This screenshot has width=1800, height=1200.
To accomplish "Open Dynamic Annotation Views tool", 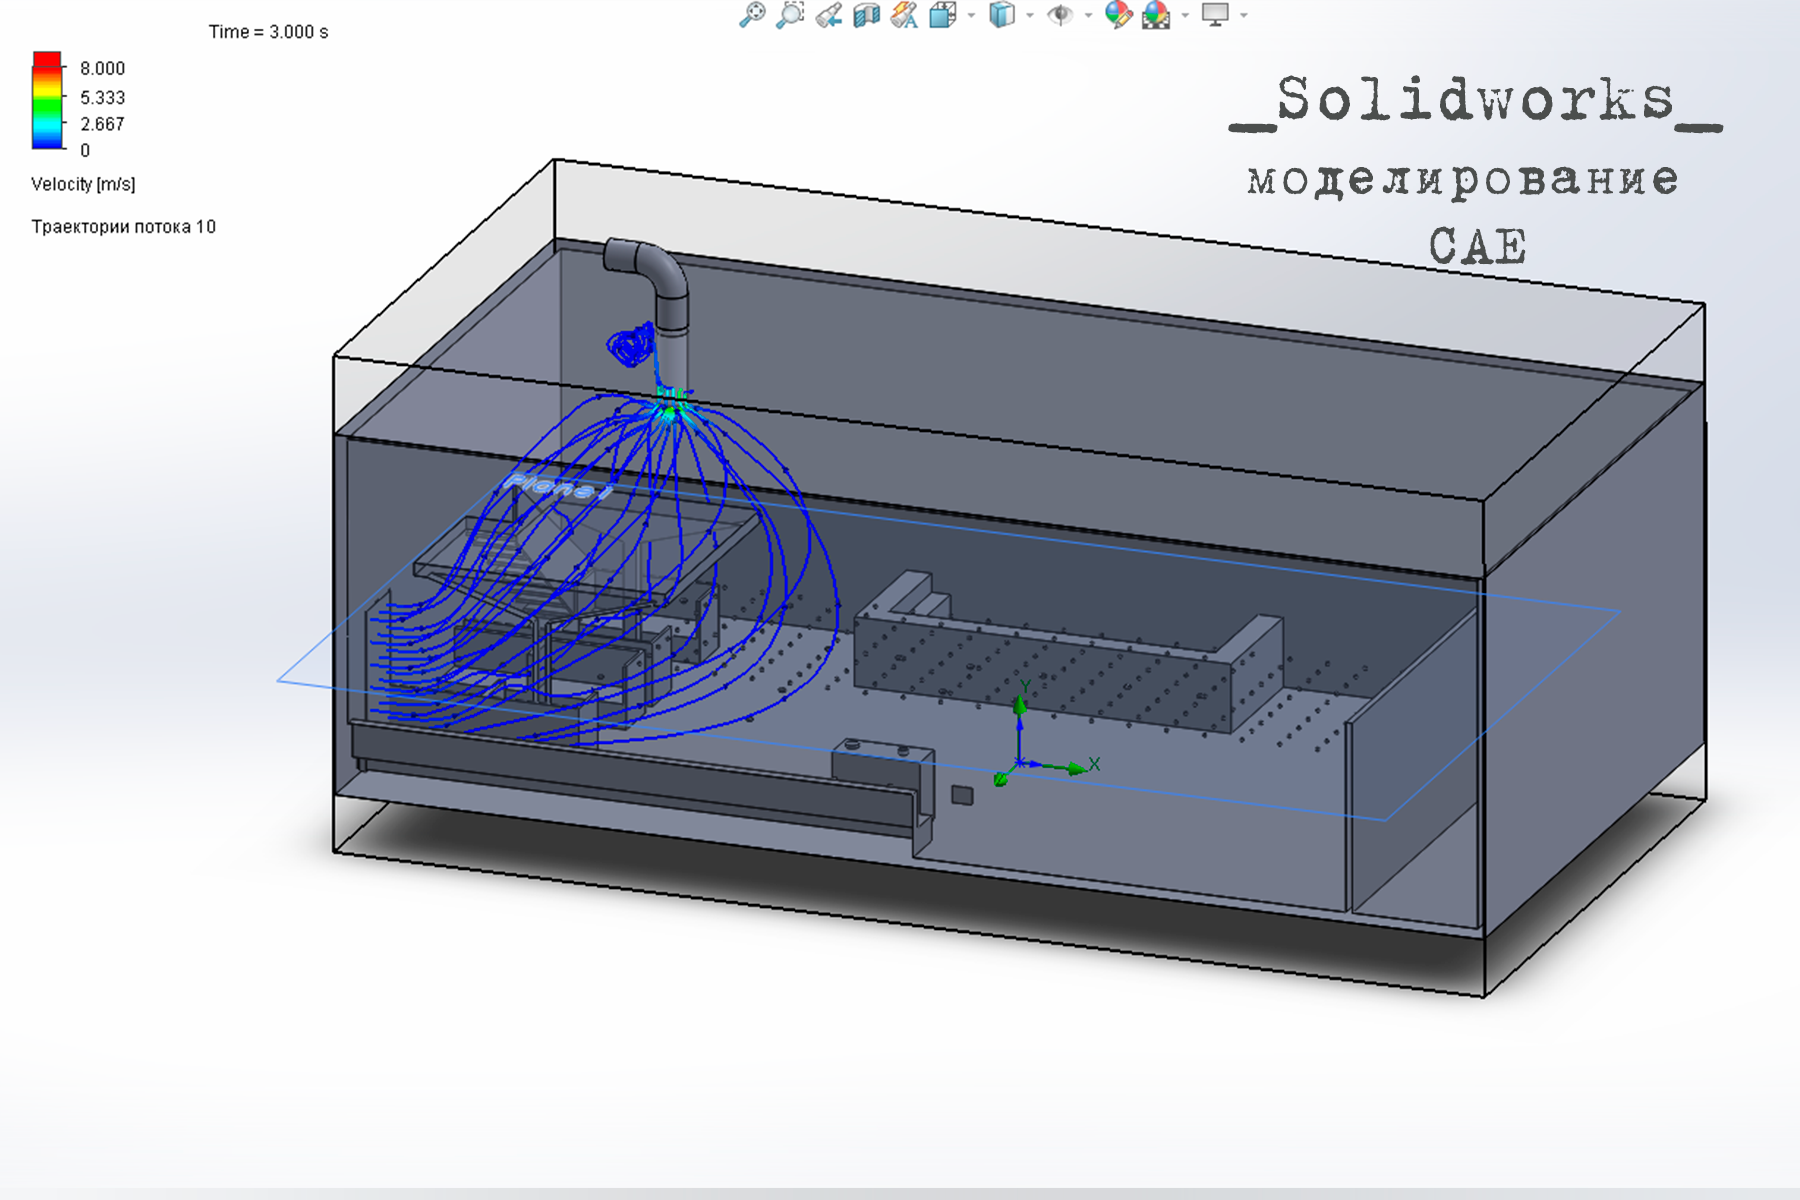I will pyautogui.click(x=904, y=15).
